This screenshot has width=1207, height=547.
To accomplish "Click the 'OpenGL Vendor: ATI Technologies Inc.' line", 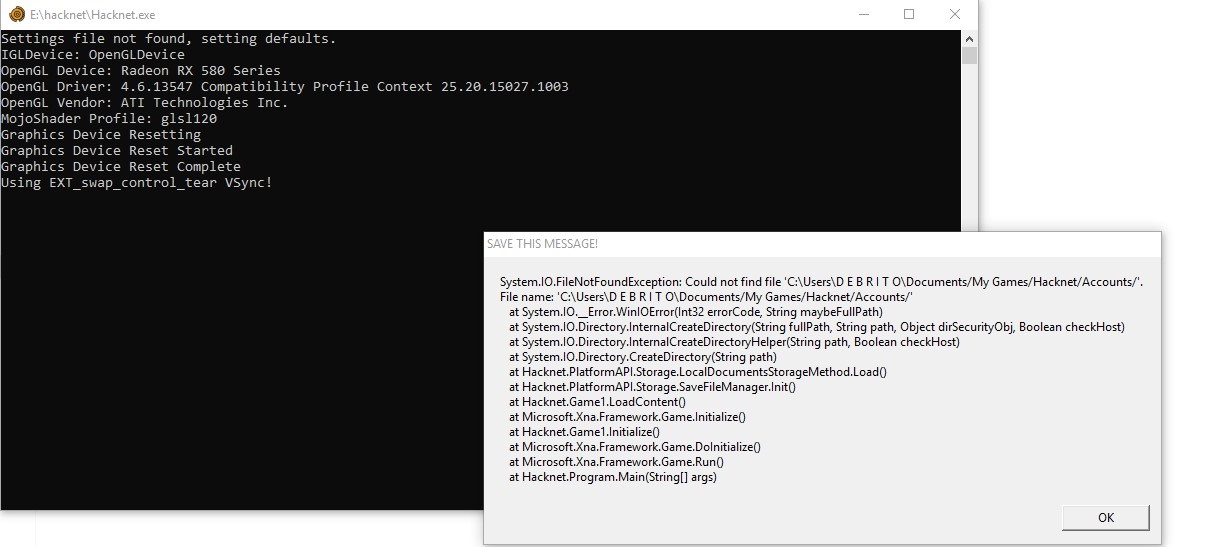I will tap(145, 103).
